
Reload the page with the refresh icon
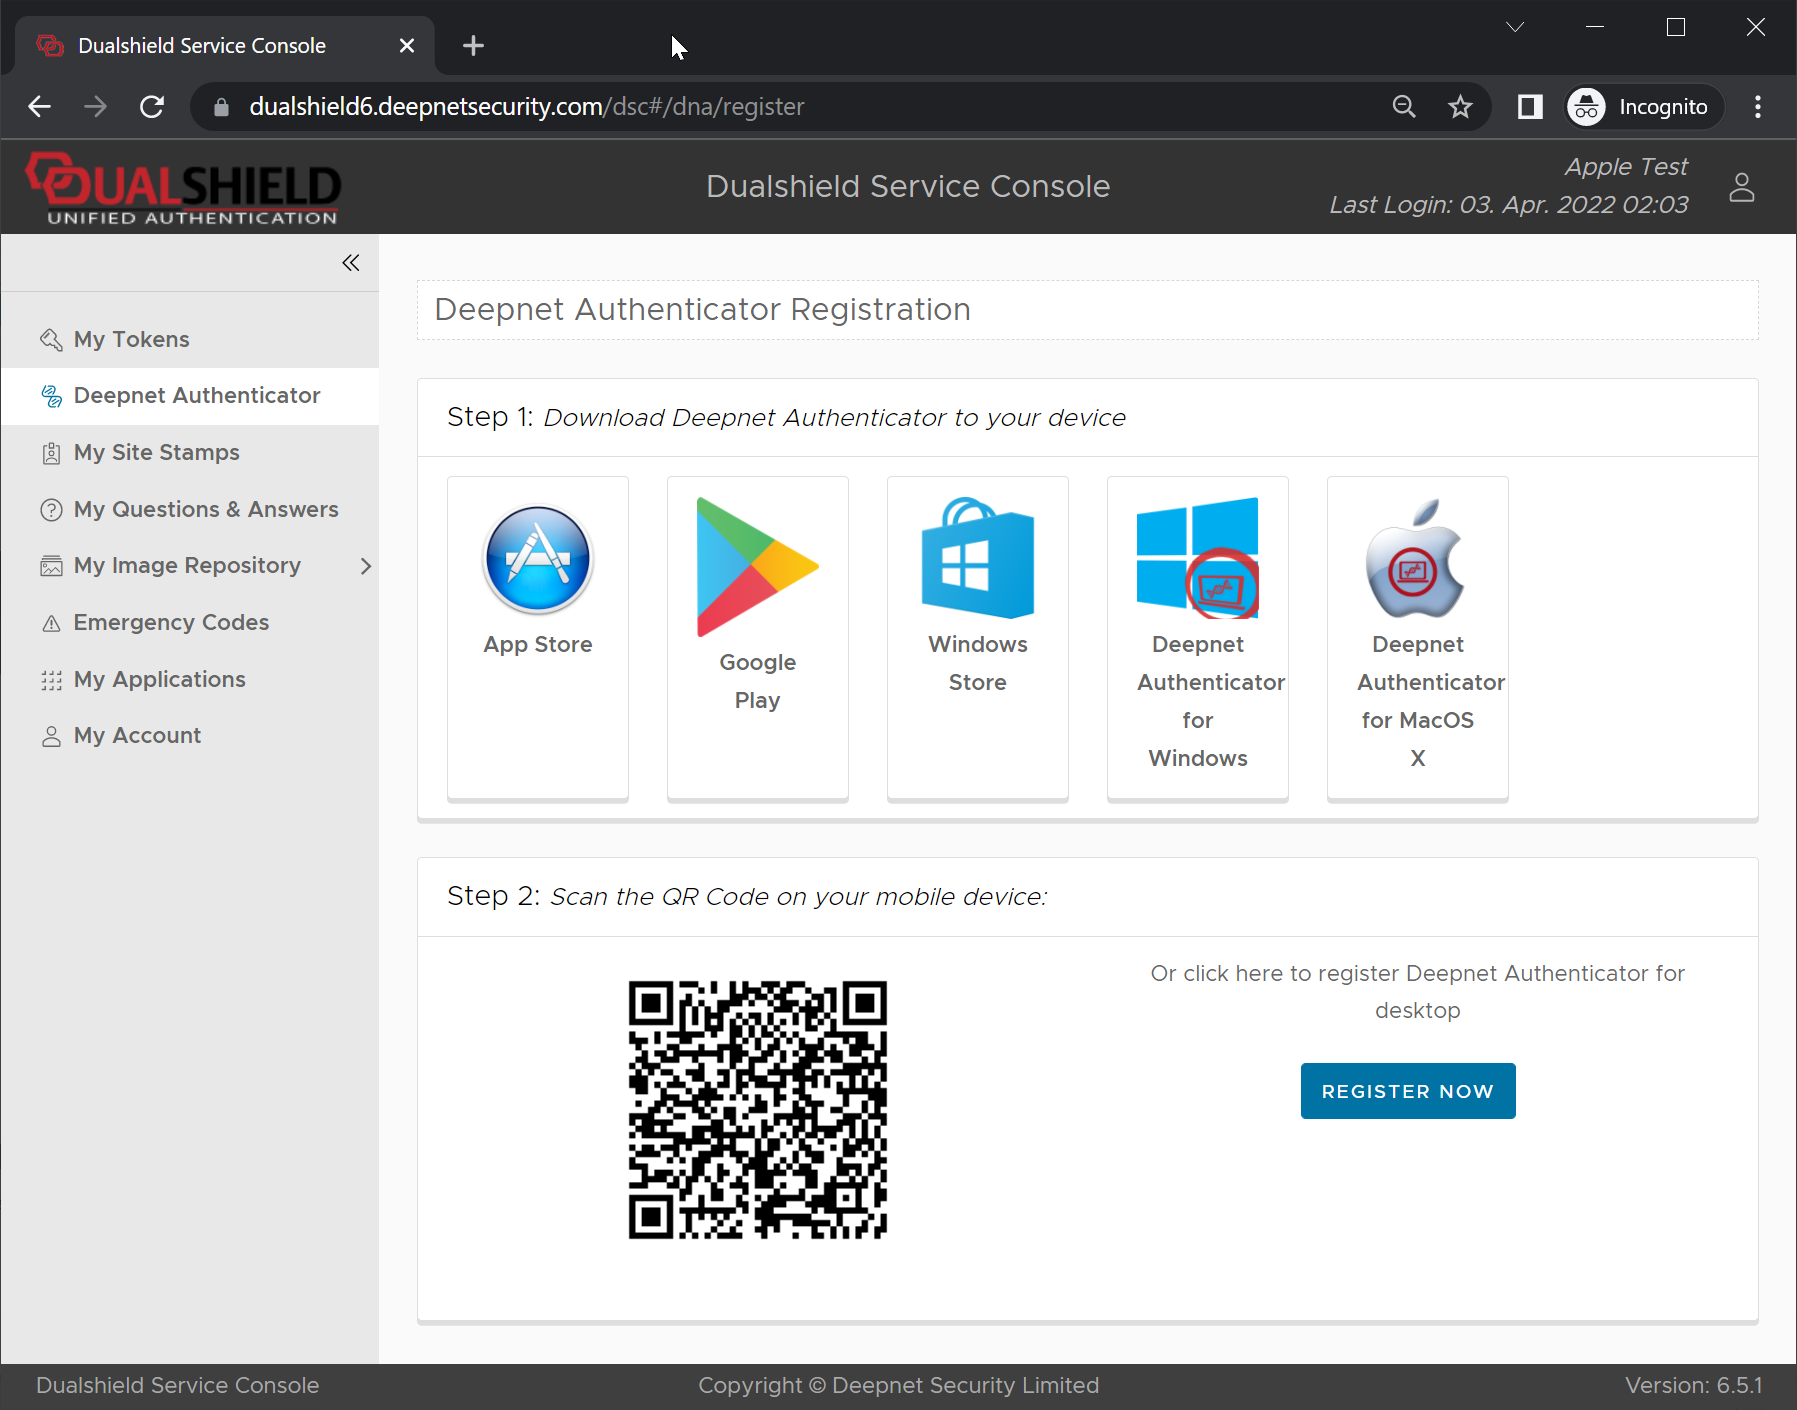click(152, 107)
